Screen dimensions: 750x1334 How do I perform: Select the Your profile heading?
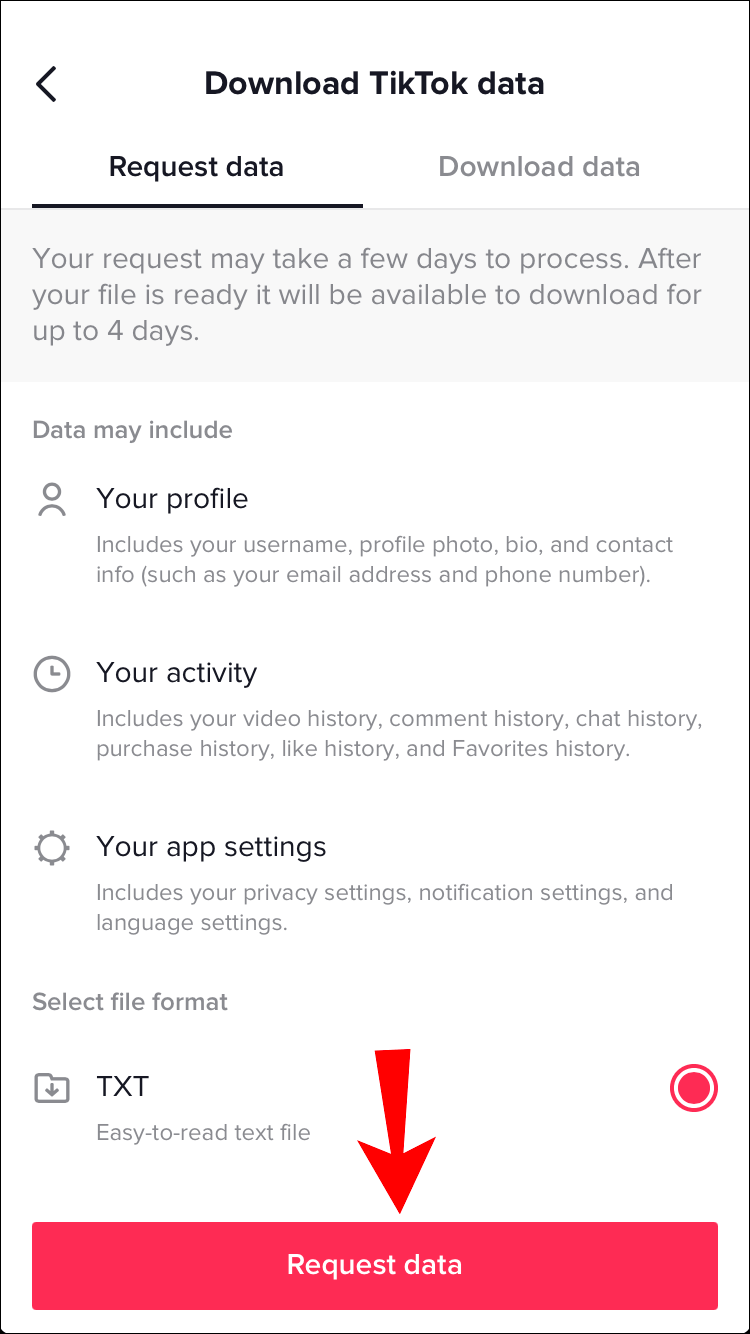[172, 499]
